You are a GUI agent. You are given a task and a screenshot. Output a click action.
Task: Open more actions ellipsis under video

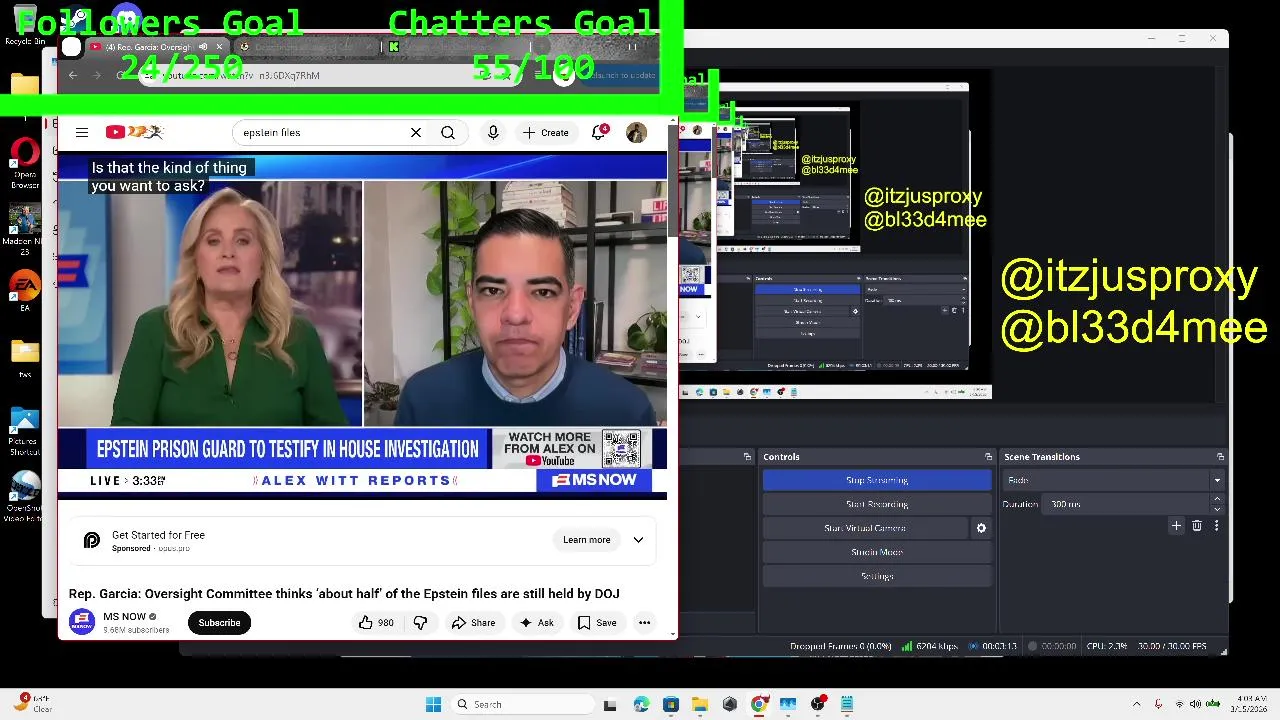pos(645,622)
